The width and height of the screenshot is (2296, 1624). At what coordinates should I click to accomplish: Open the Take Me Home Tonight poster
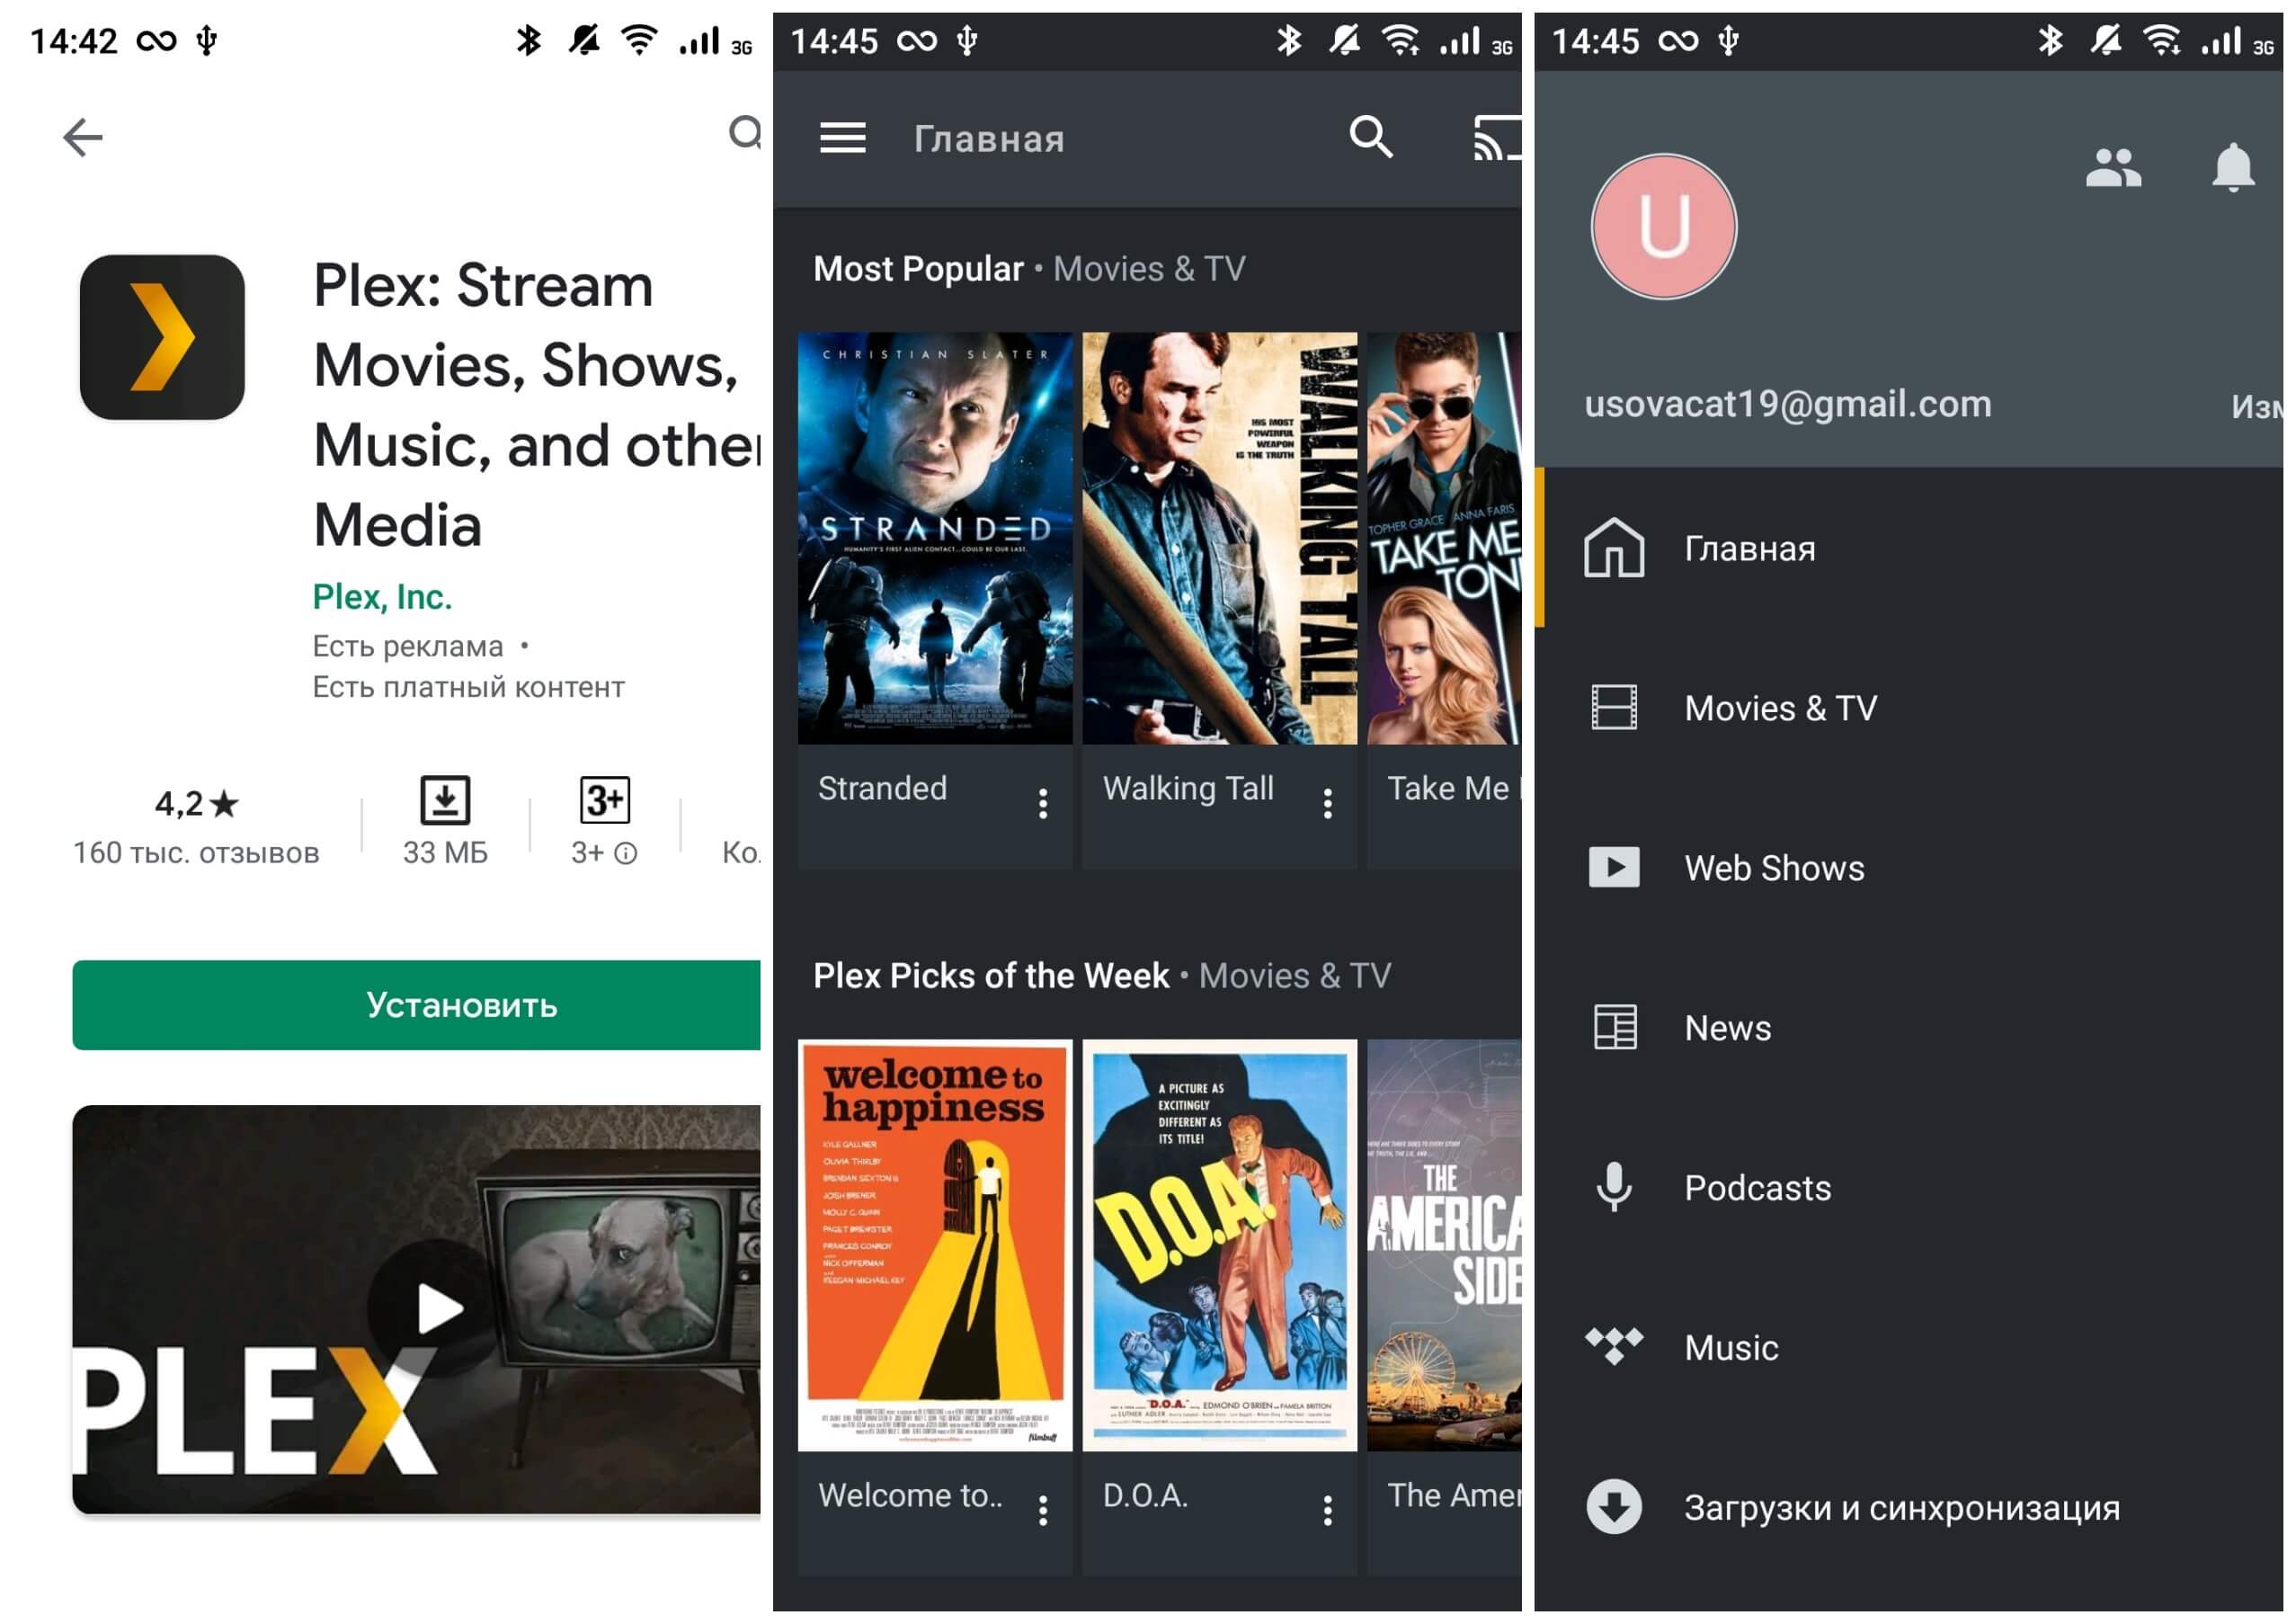coord(1444,538)
